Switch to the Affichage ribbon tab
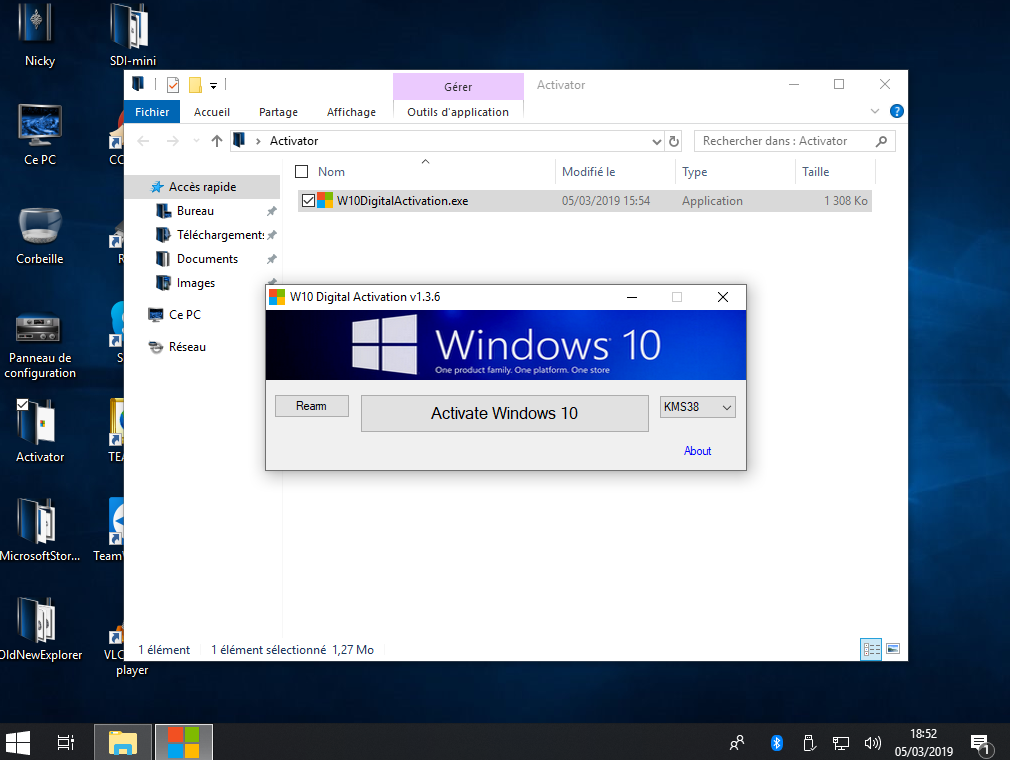Viewport: 1010px width, 760px height. point(351,111)
